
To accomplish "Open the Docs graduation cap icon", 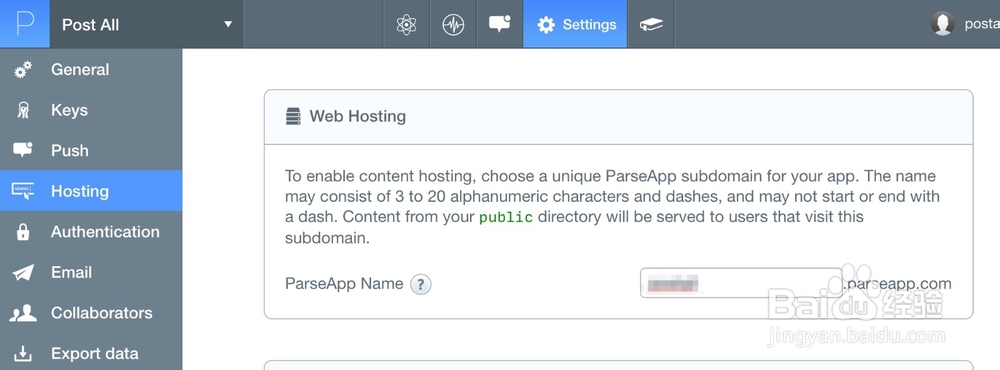I will [651, 24].
